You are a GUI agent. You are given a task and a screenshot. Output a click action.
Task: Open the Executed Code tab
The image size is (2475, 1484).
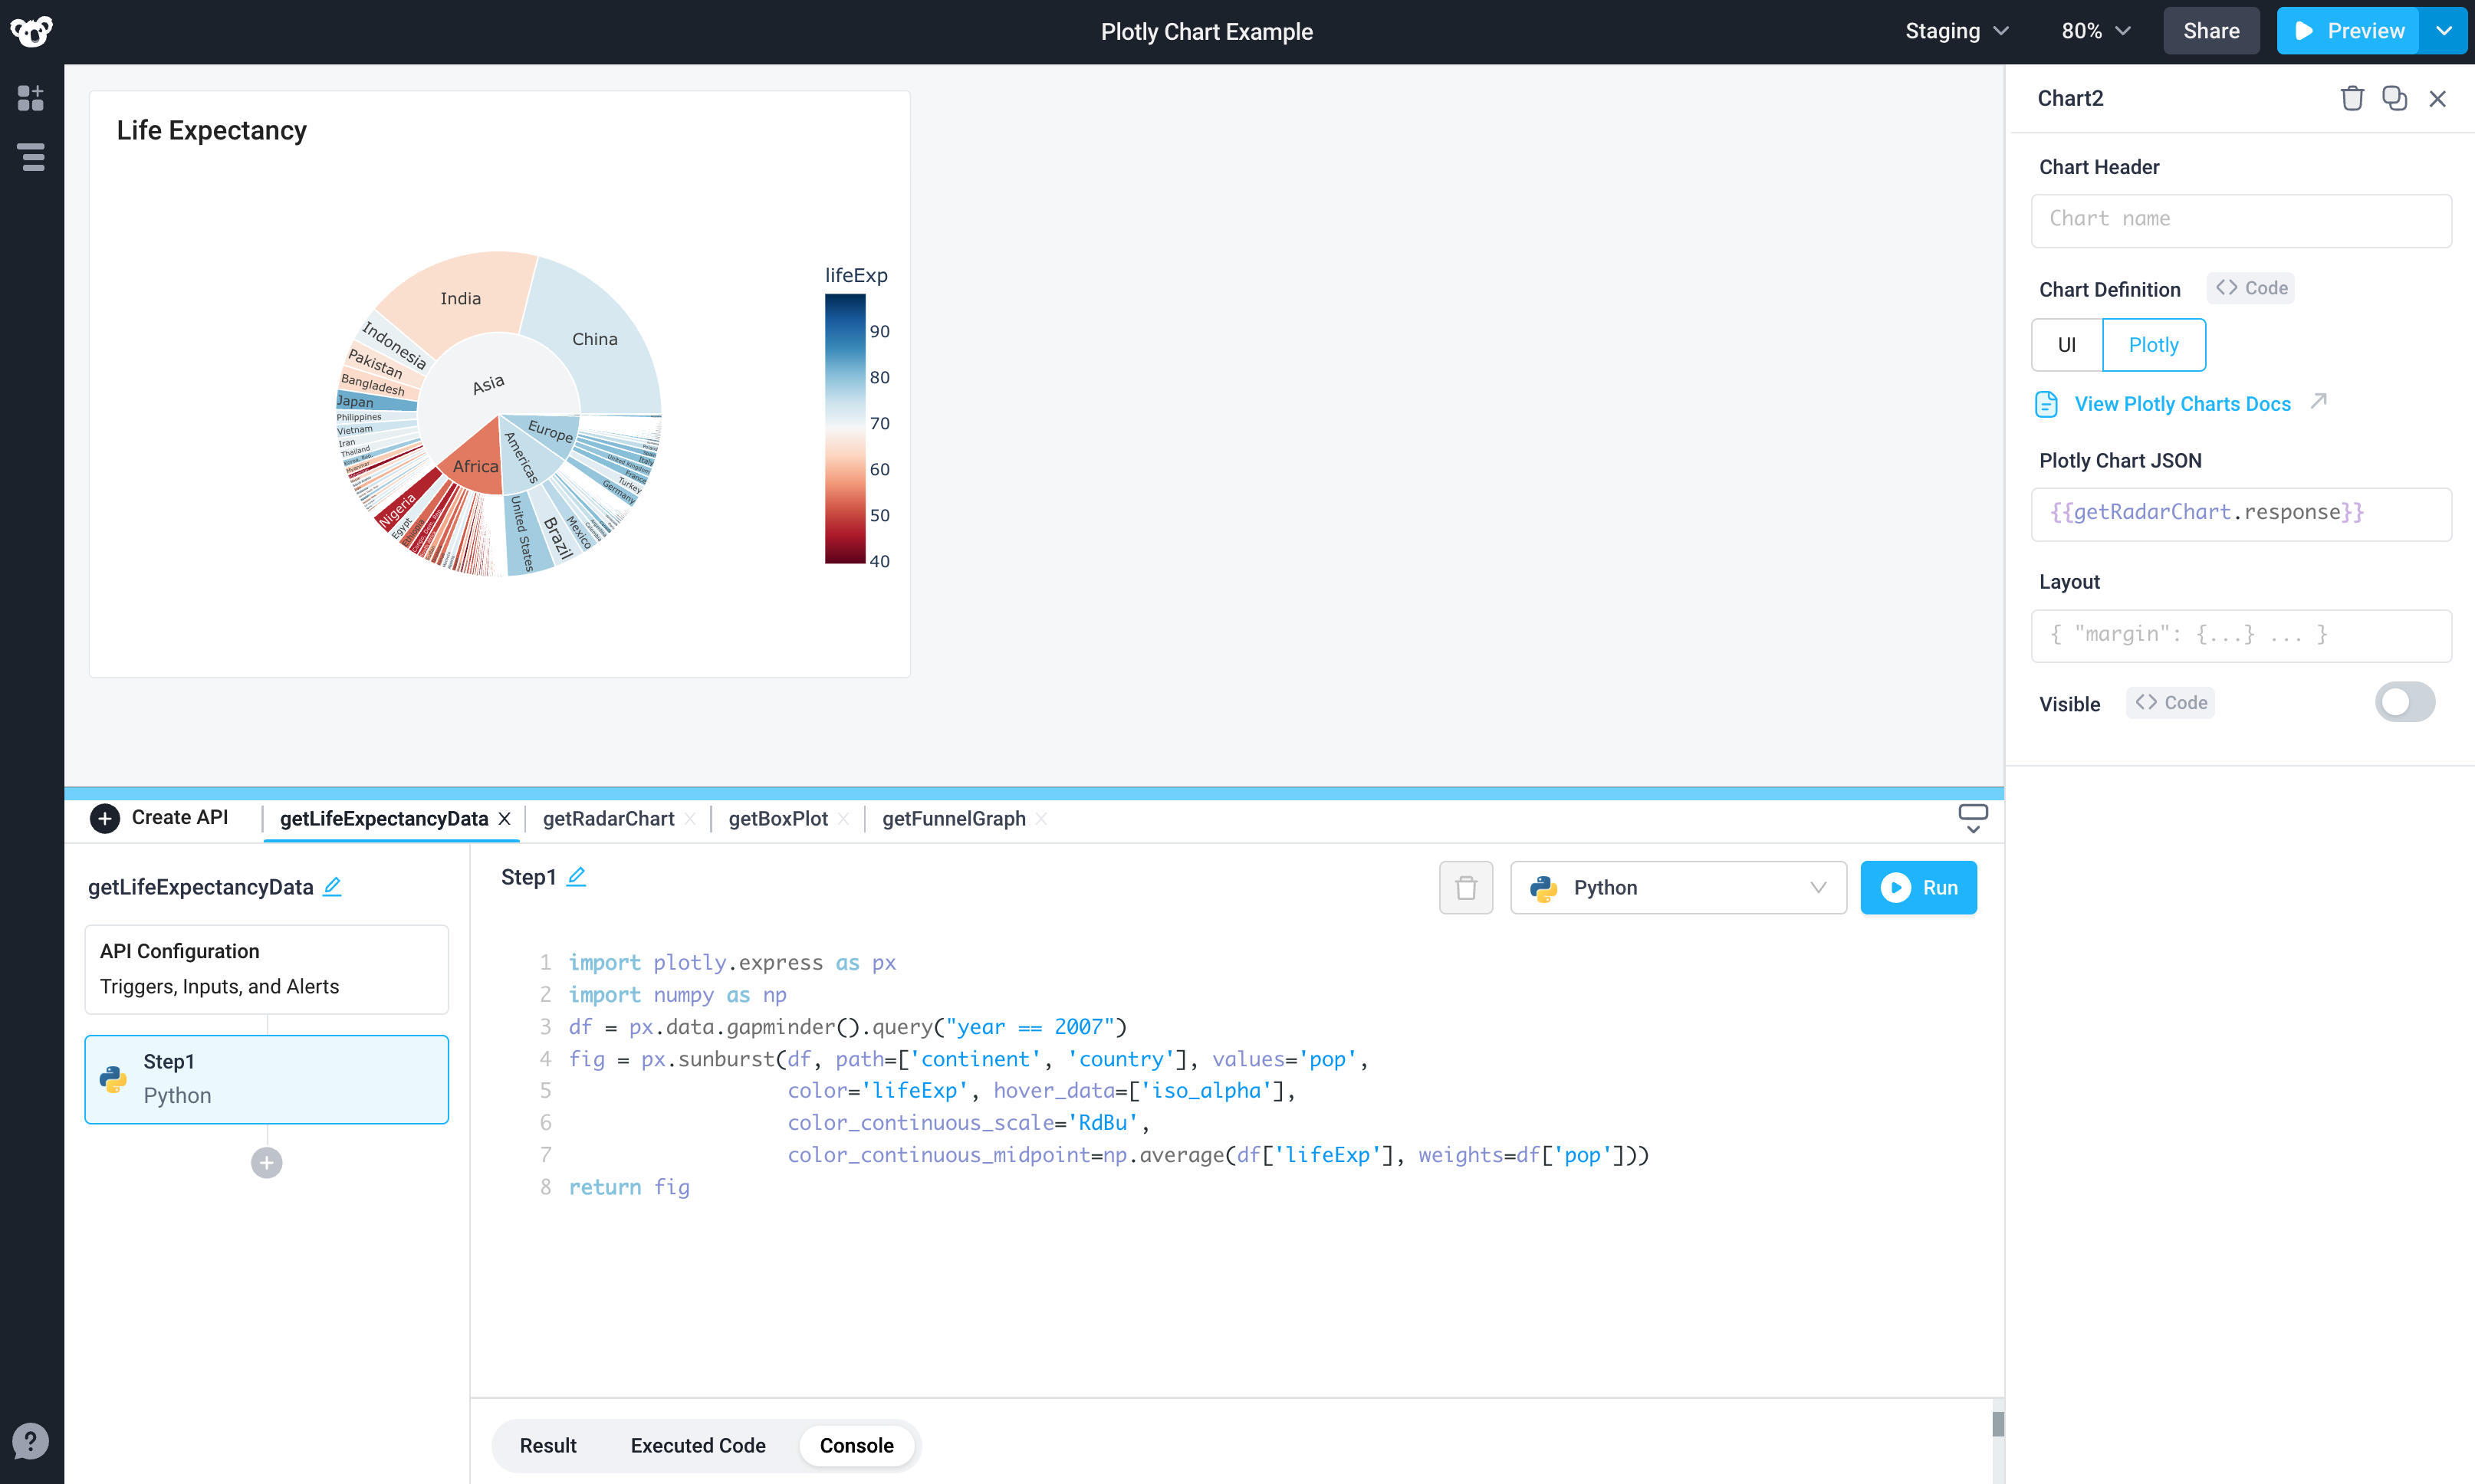point(697,1445)
